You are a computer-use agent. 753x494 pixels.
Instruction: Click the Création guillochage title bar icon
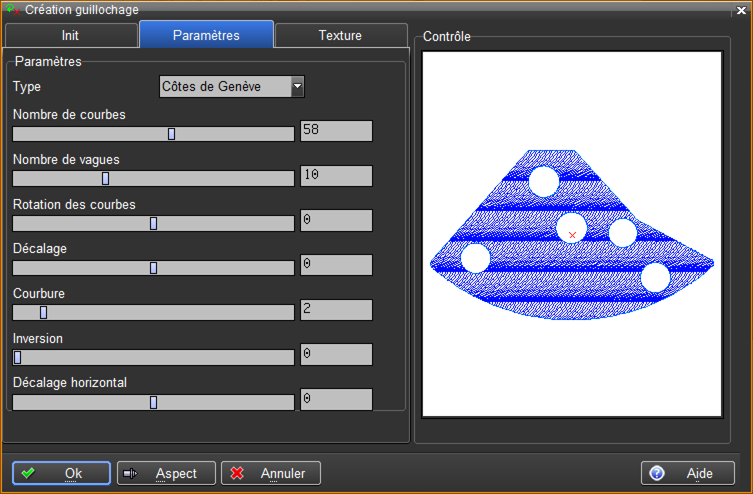pyautogui.click(x=13, y=9)
